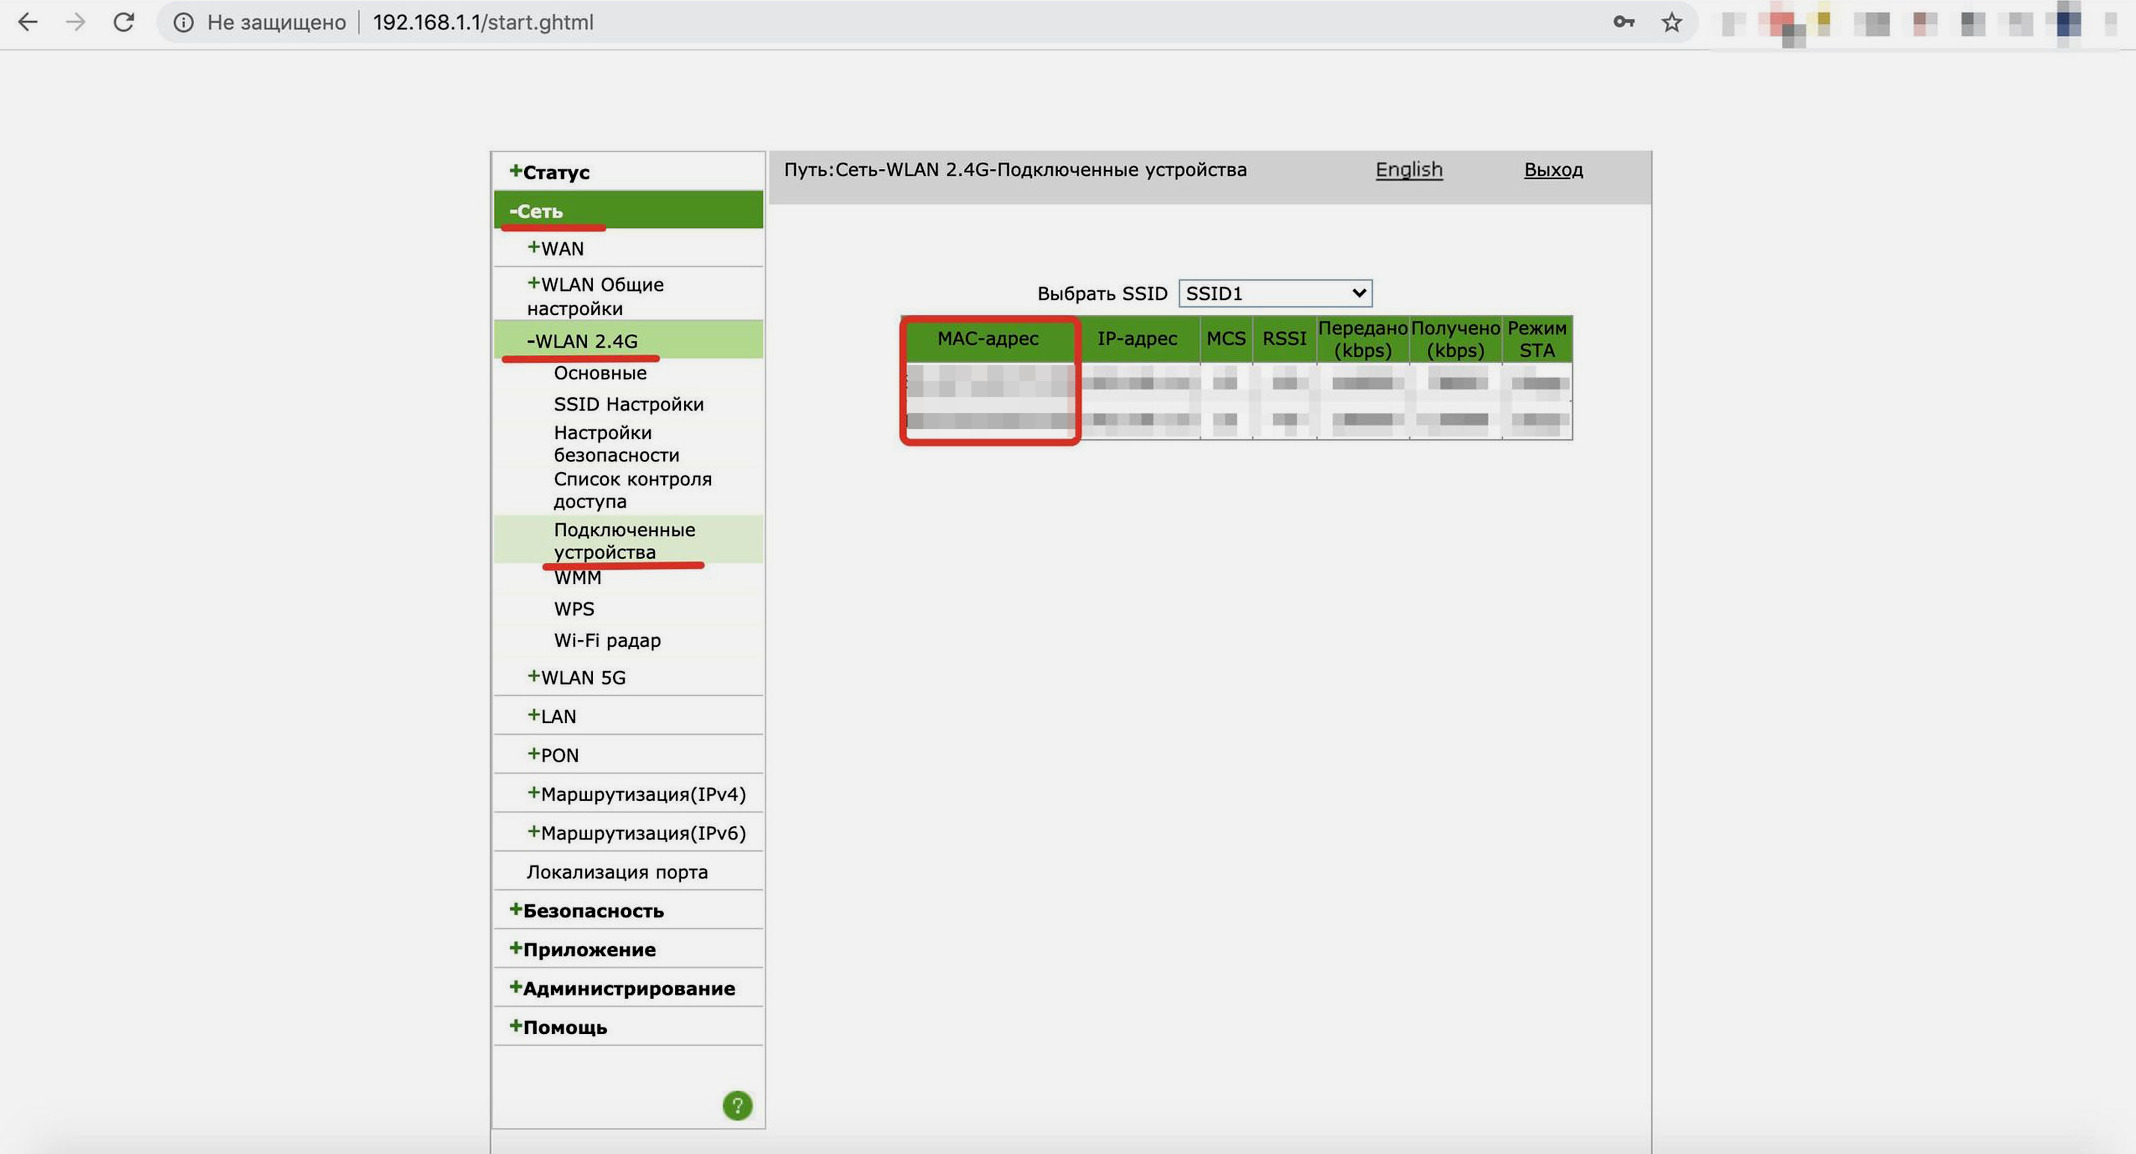Screen dimensions: 2136x1154
Task: Open SSID Настройки menu item
Action: coord(628,404)
